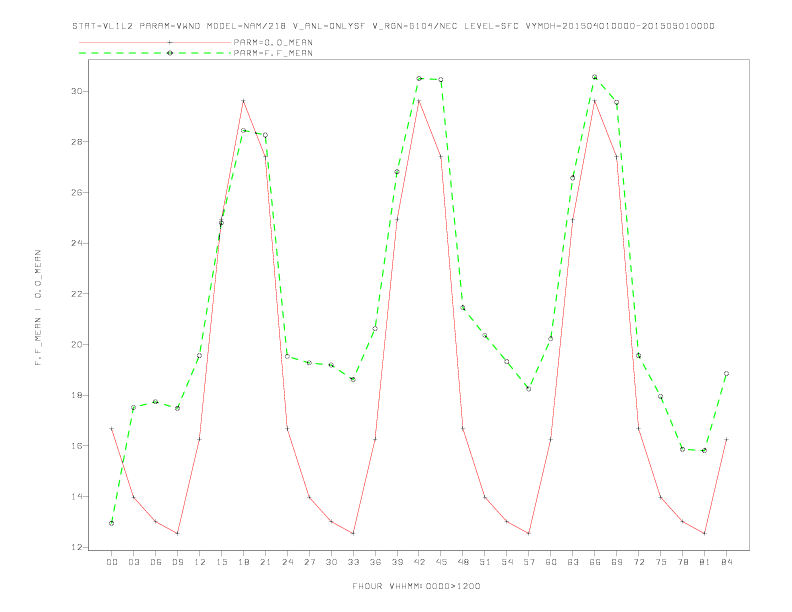The width and height of the screenshot is (792, 612).
Task: Click the 18 tick label on y-axis
Action: point(77,395)
